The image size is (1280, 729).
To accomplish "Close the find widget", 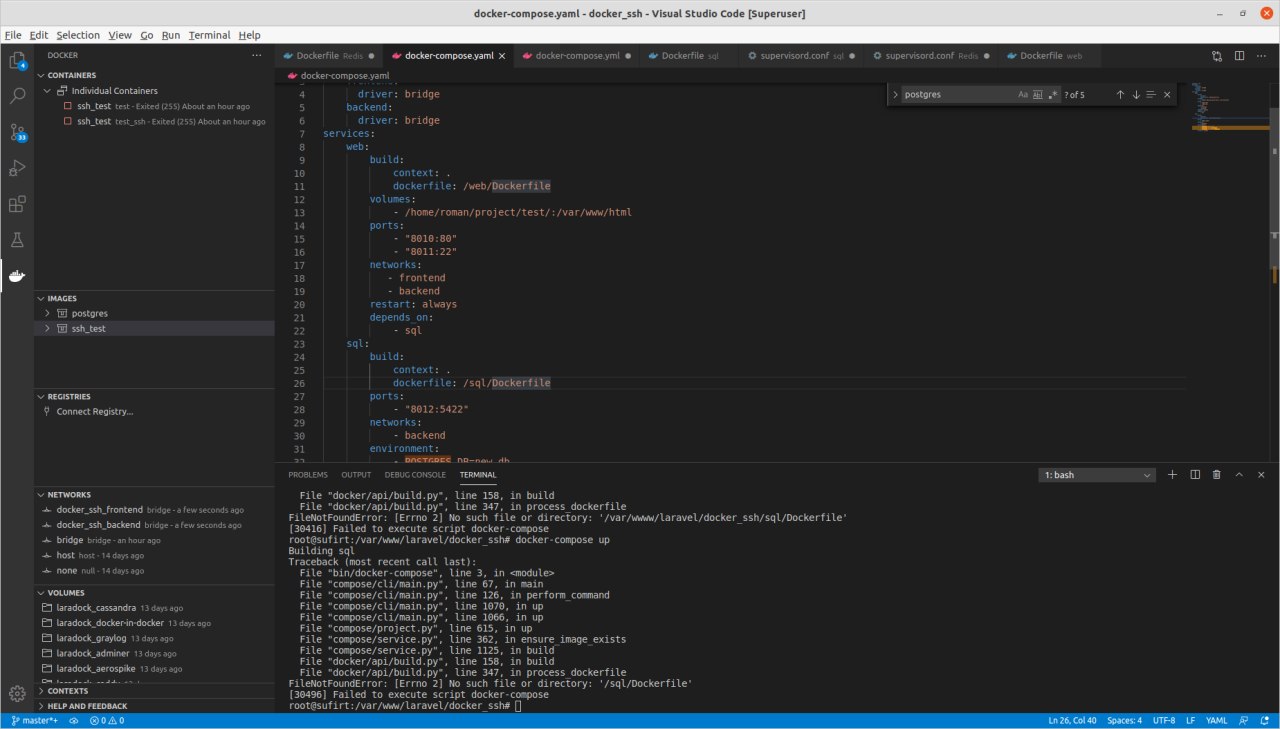I will pos(1167,95).
